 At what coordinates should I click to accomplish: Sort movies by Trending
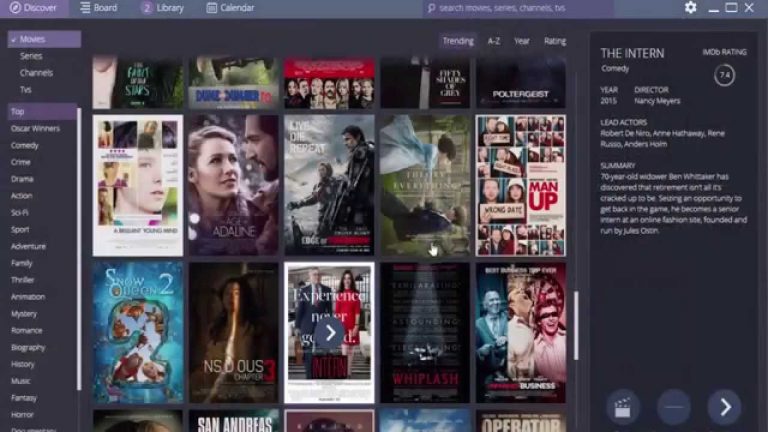[458, 41]
